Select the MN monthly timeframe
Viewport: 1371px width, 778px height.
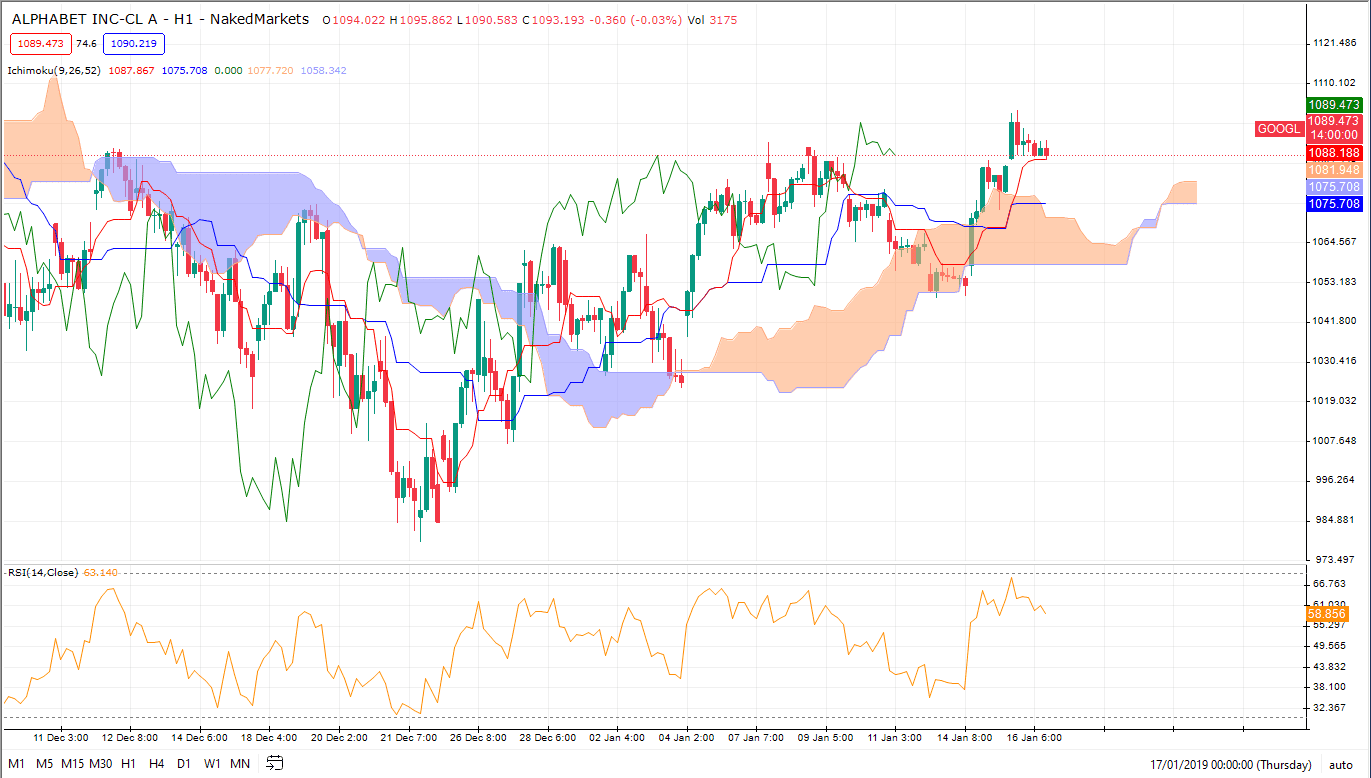coord(238,762)
